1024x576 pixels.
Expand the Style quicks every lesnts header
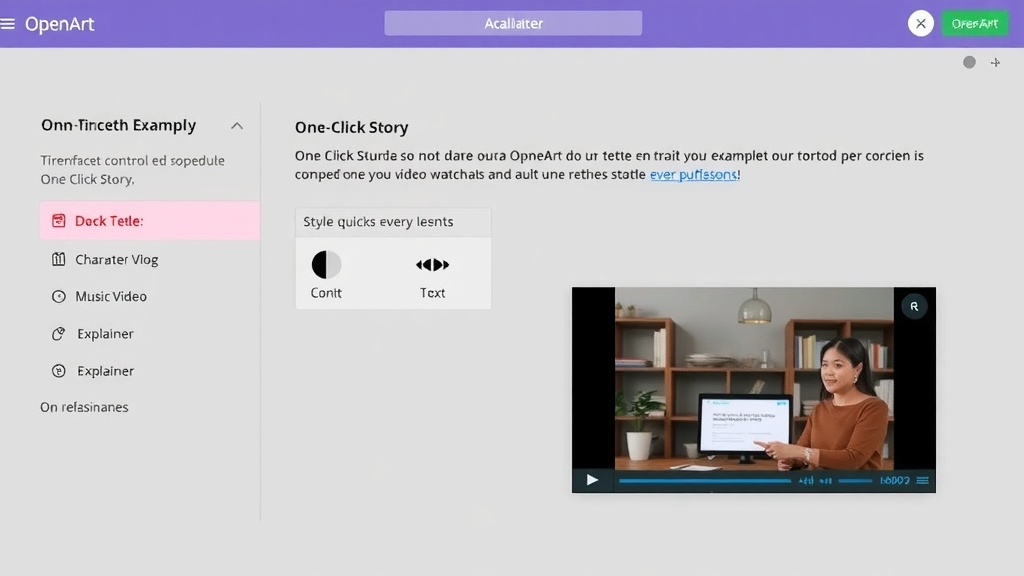(393, 222)
